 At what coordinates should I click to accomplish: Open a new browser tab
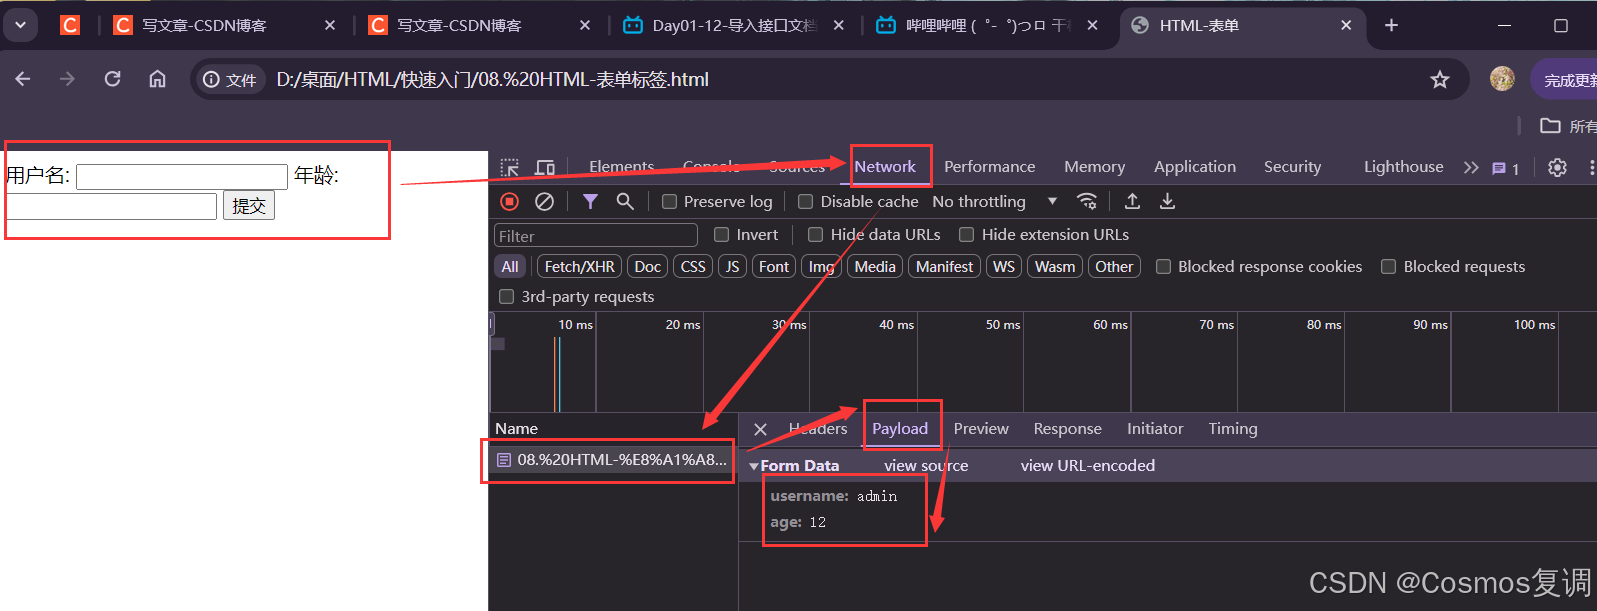[x=1391, y=25]
